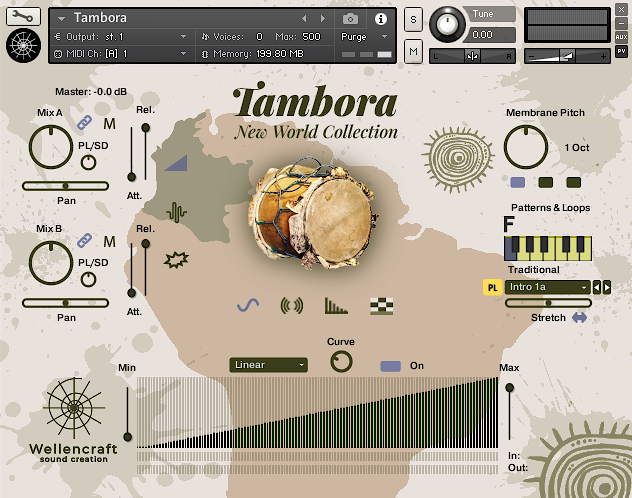
Task: Open the checkered pattern sequencer icon
Action: (381, 306)
